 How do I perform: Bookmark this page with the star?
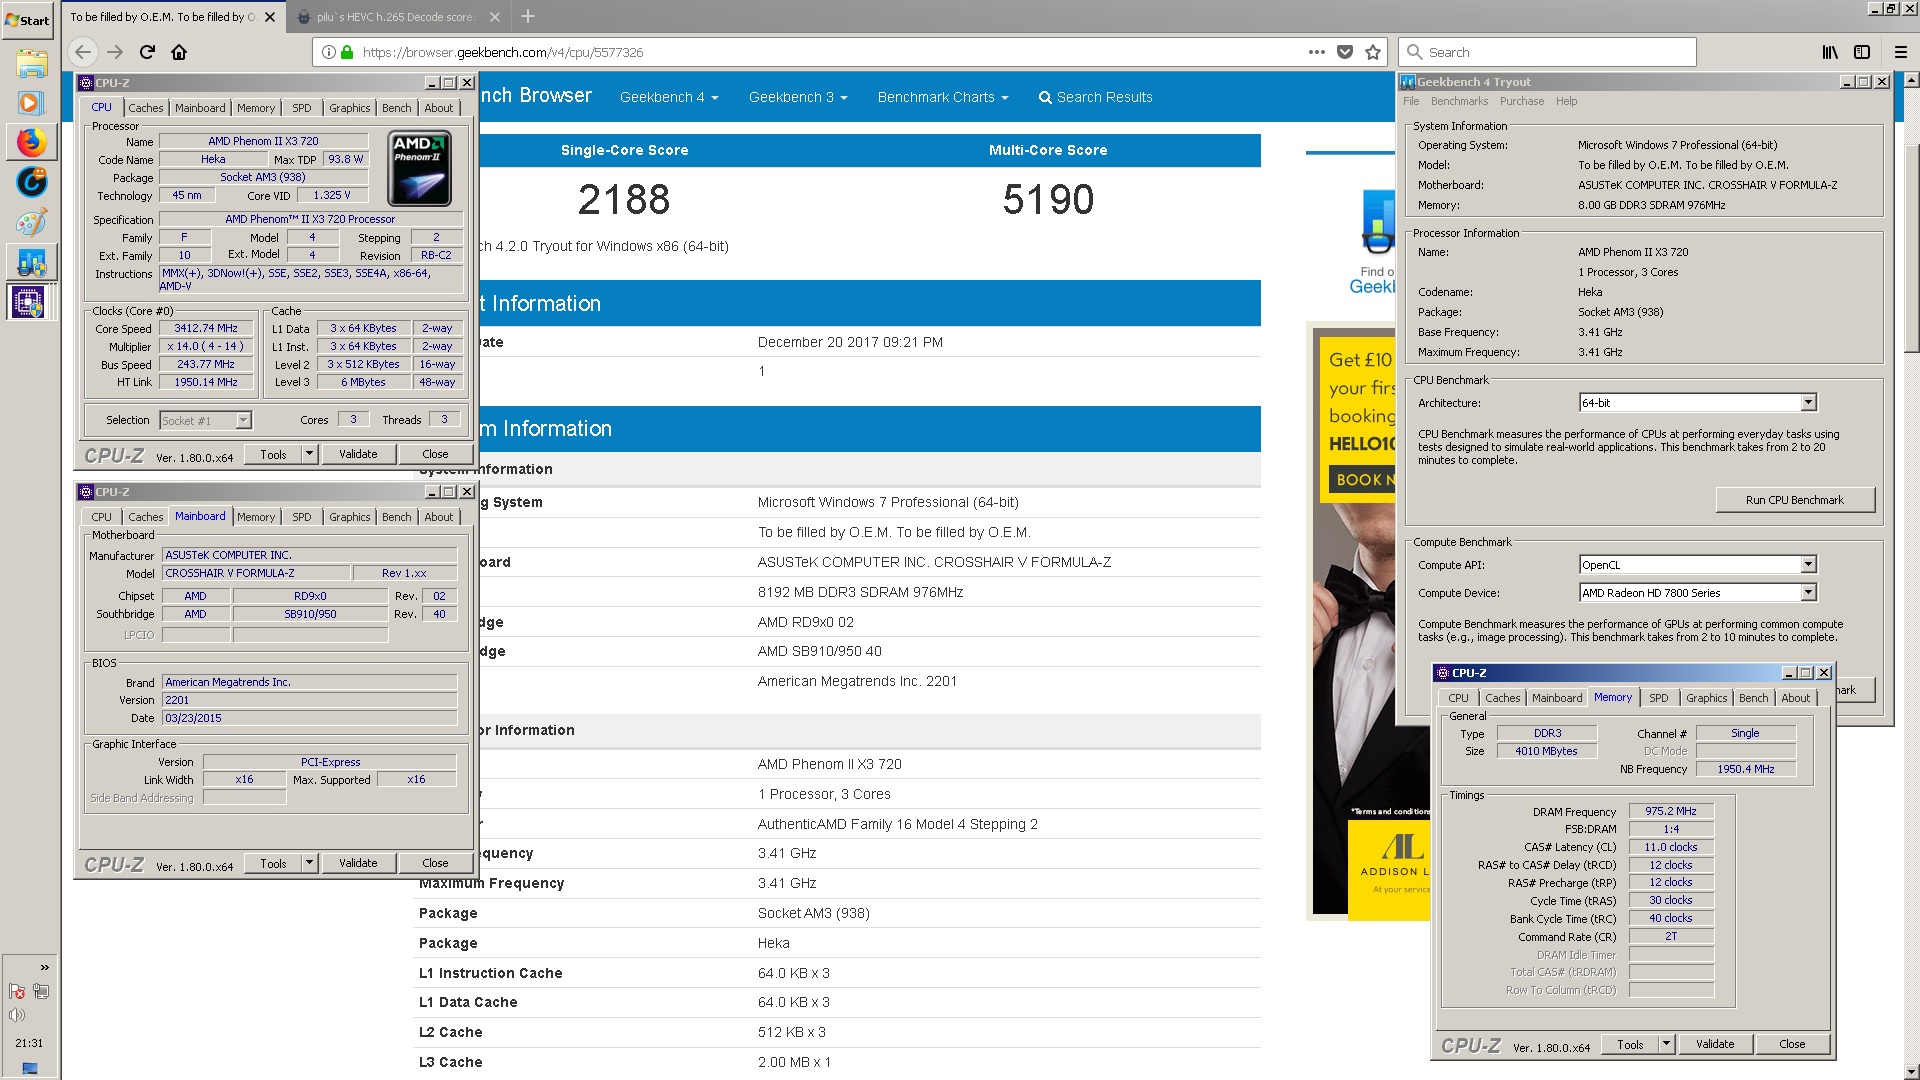click(1373, 52)
